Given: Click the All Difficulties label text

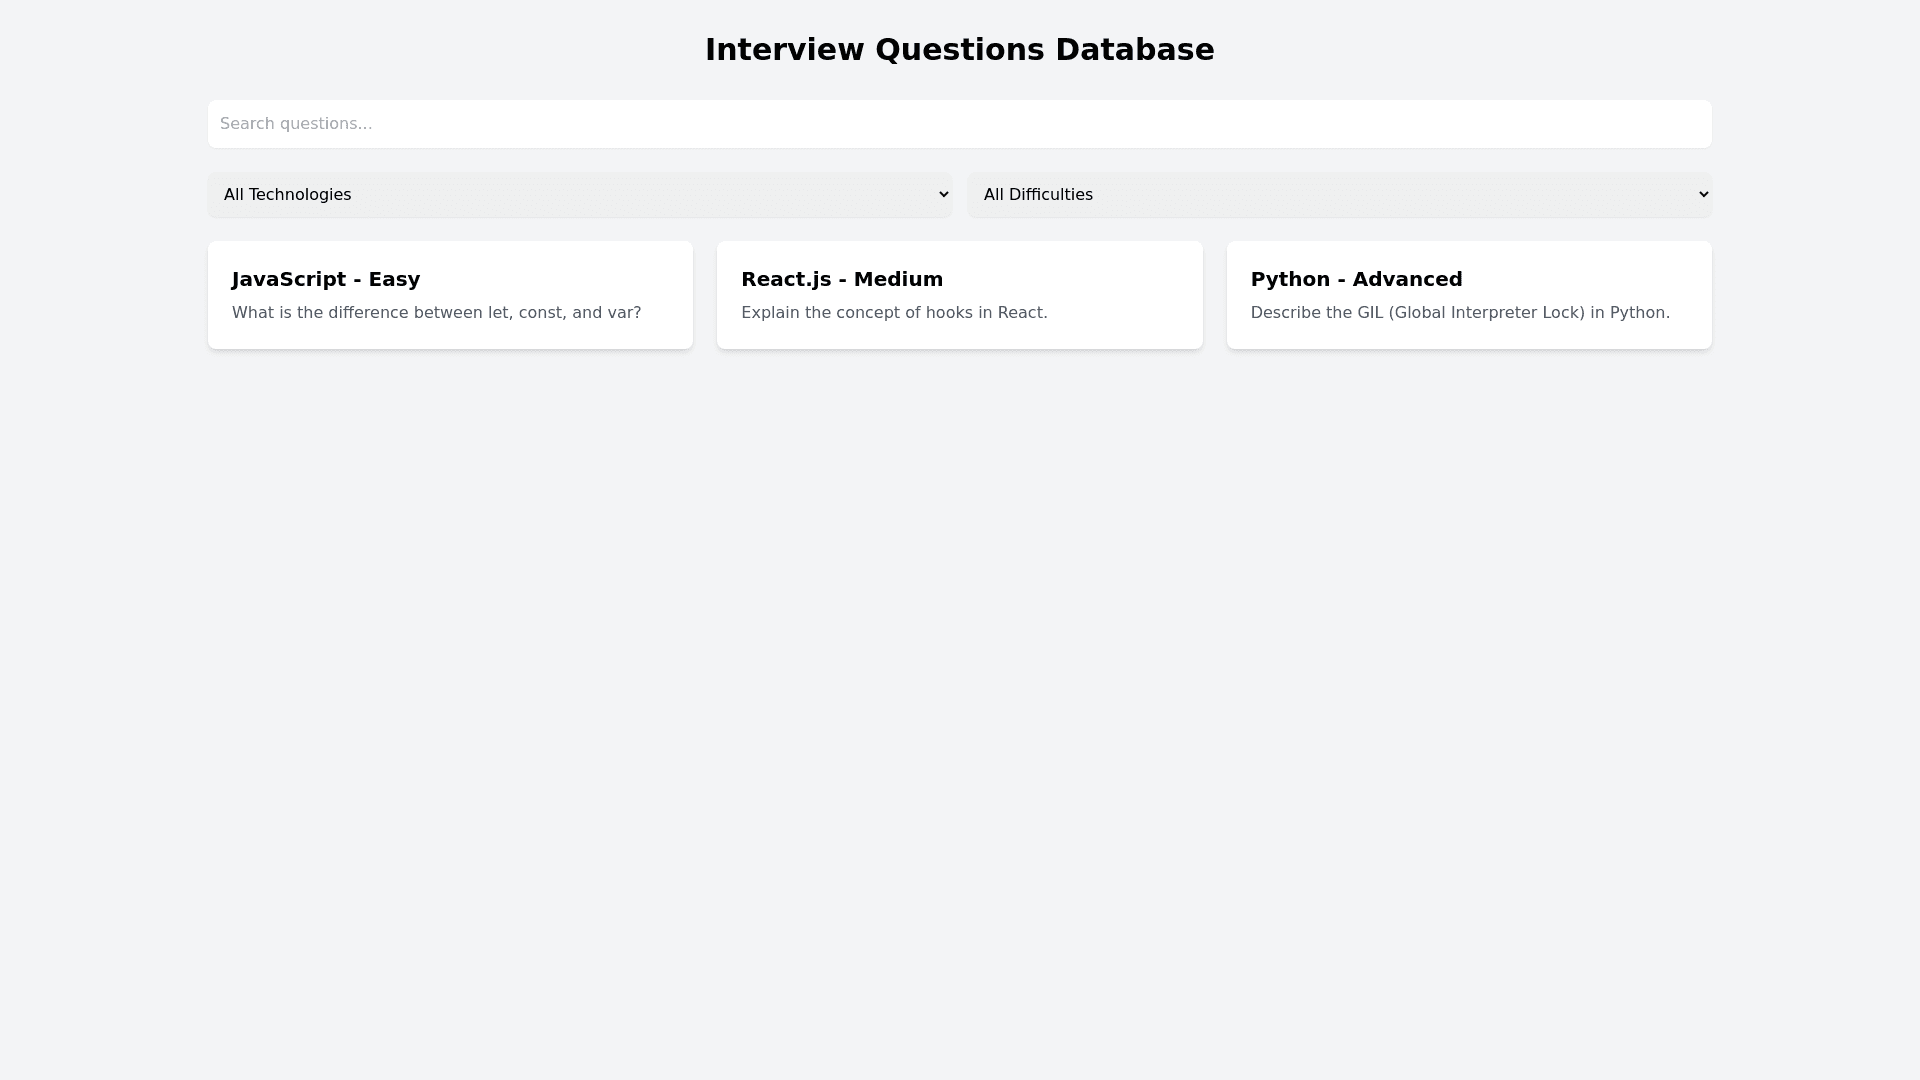Looking at the screenshot, I should point(1038,195).
